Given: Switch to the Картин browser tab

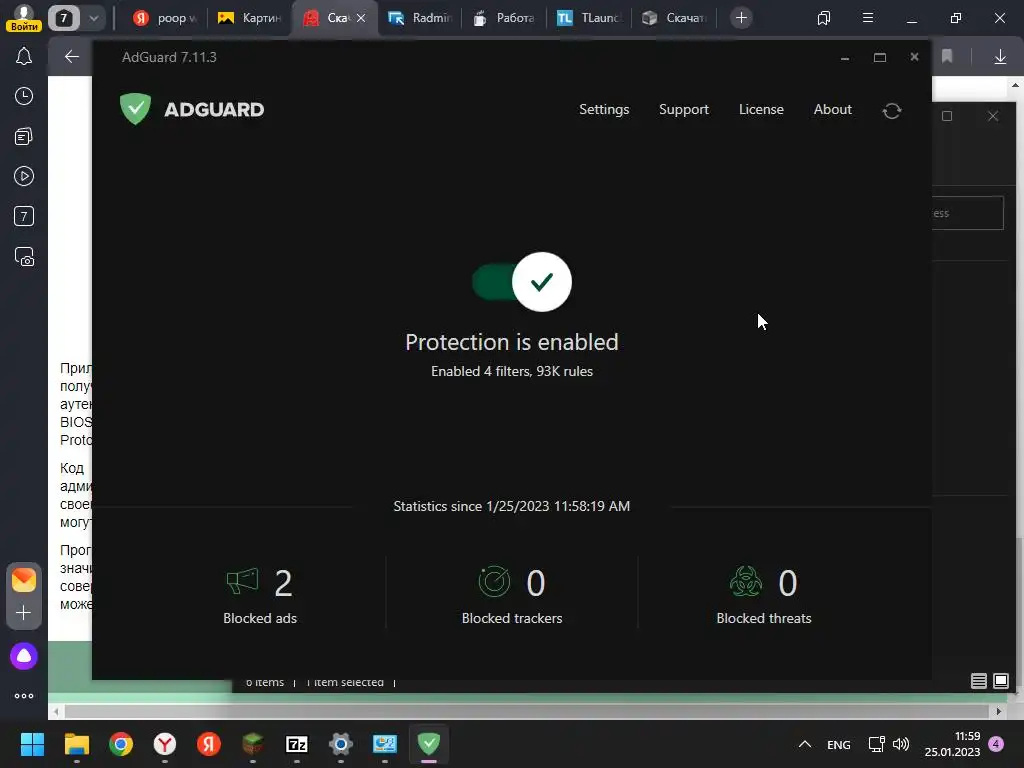Looking at the screenshot, I should [x=249, y=18].
